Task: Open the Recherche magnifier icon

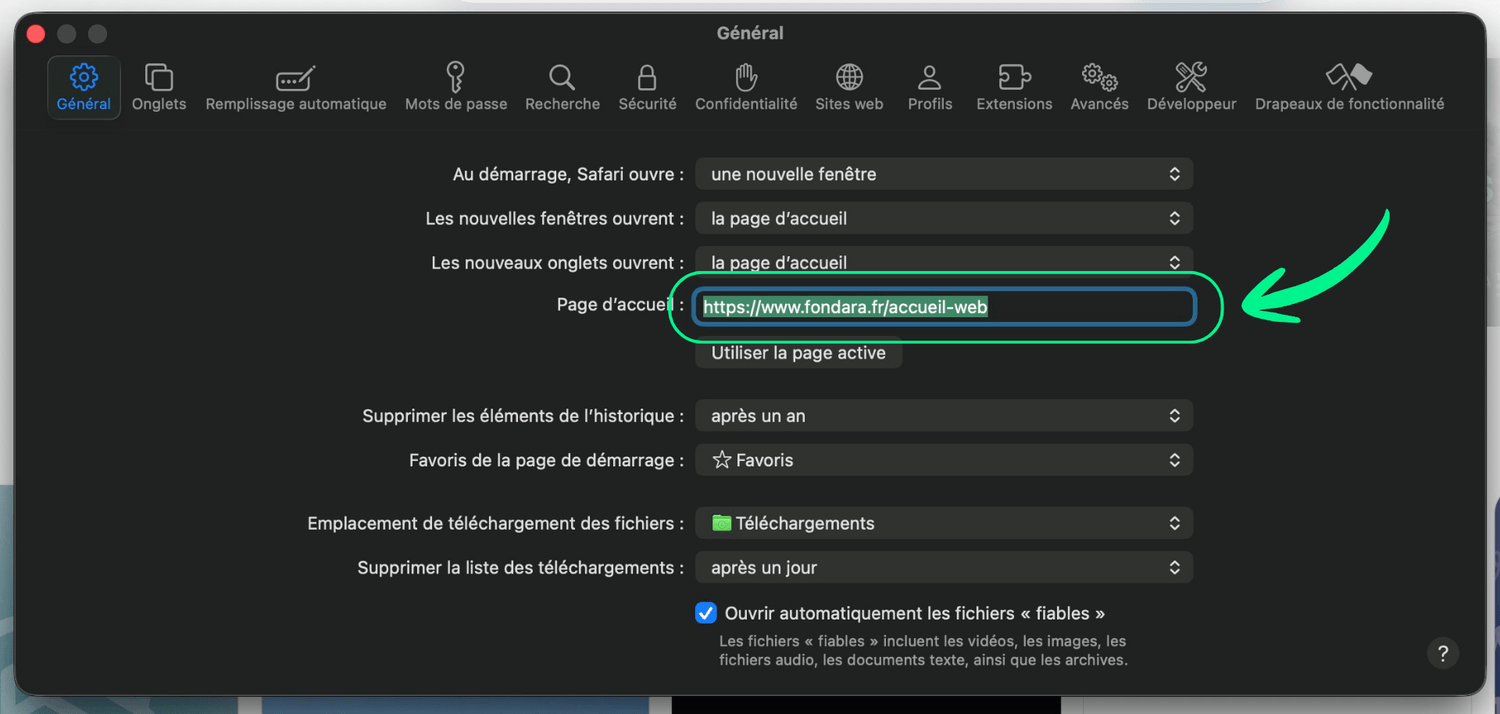Action: coord(562,77)
